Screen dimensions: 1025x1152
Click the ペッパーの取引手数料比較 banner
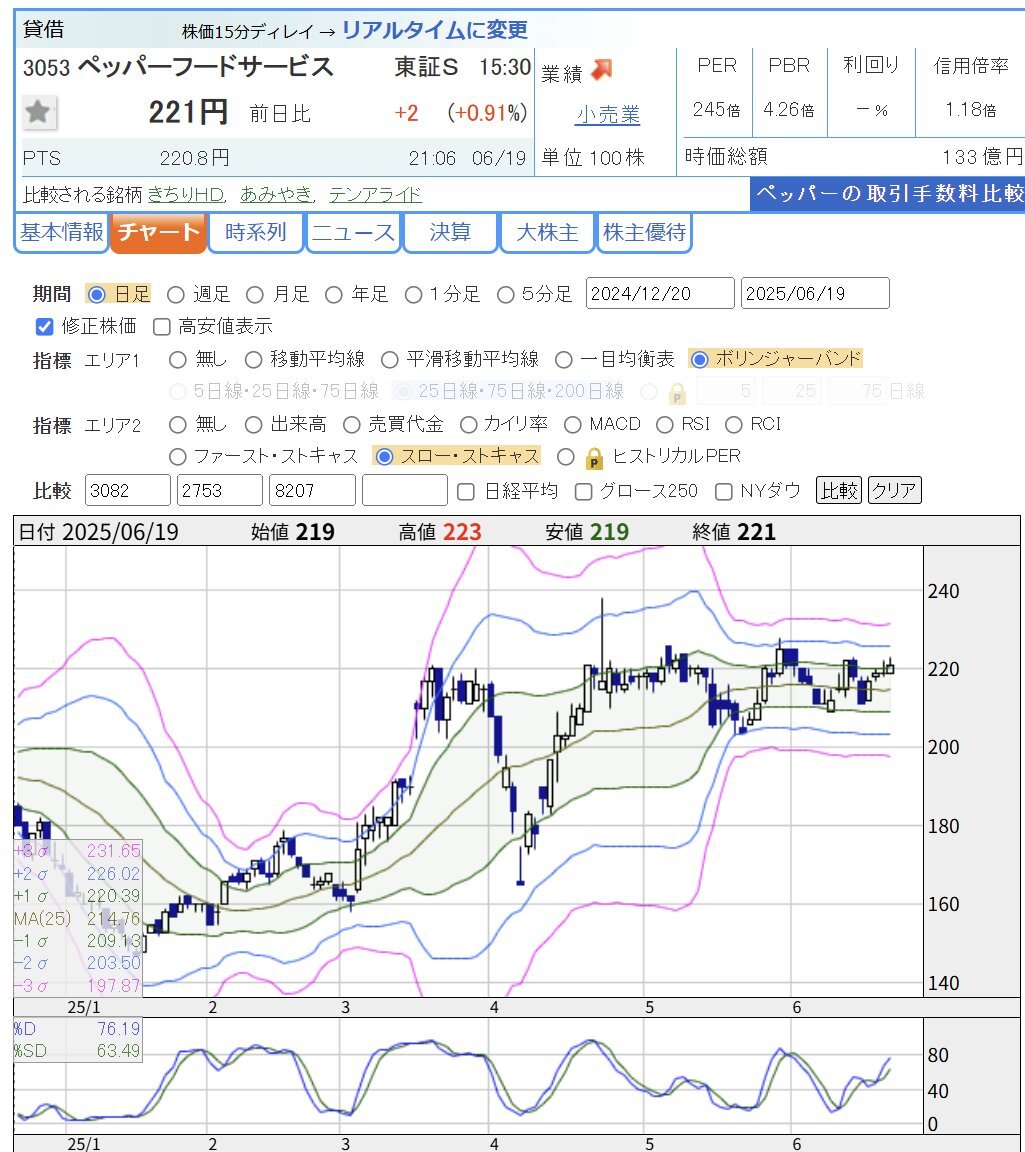[x=888, y=194]
